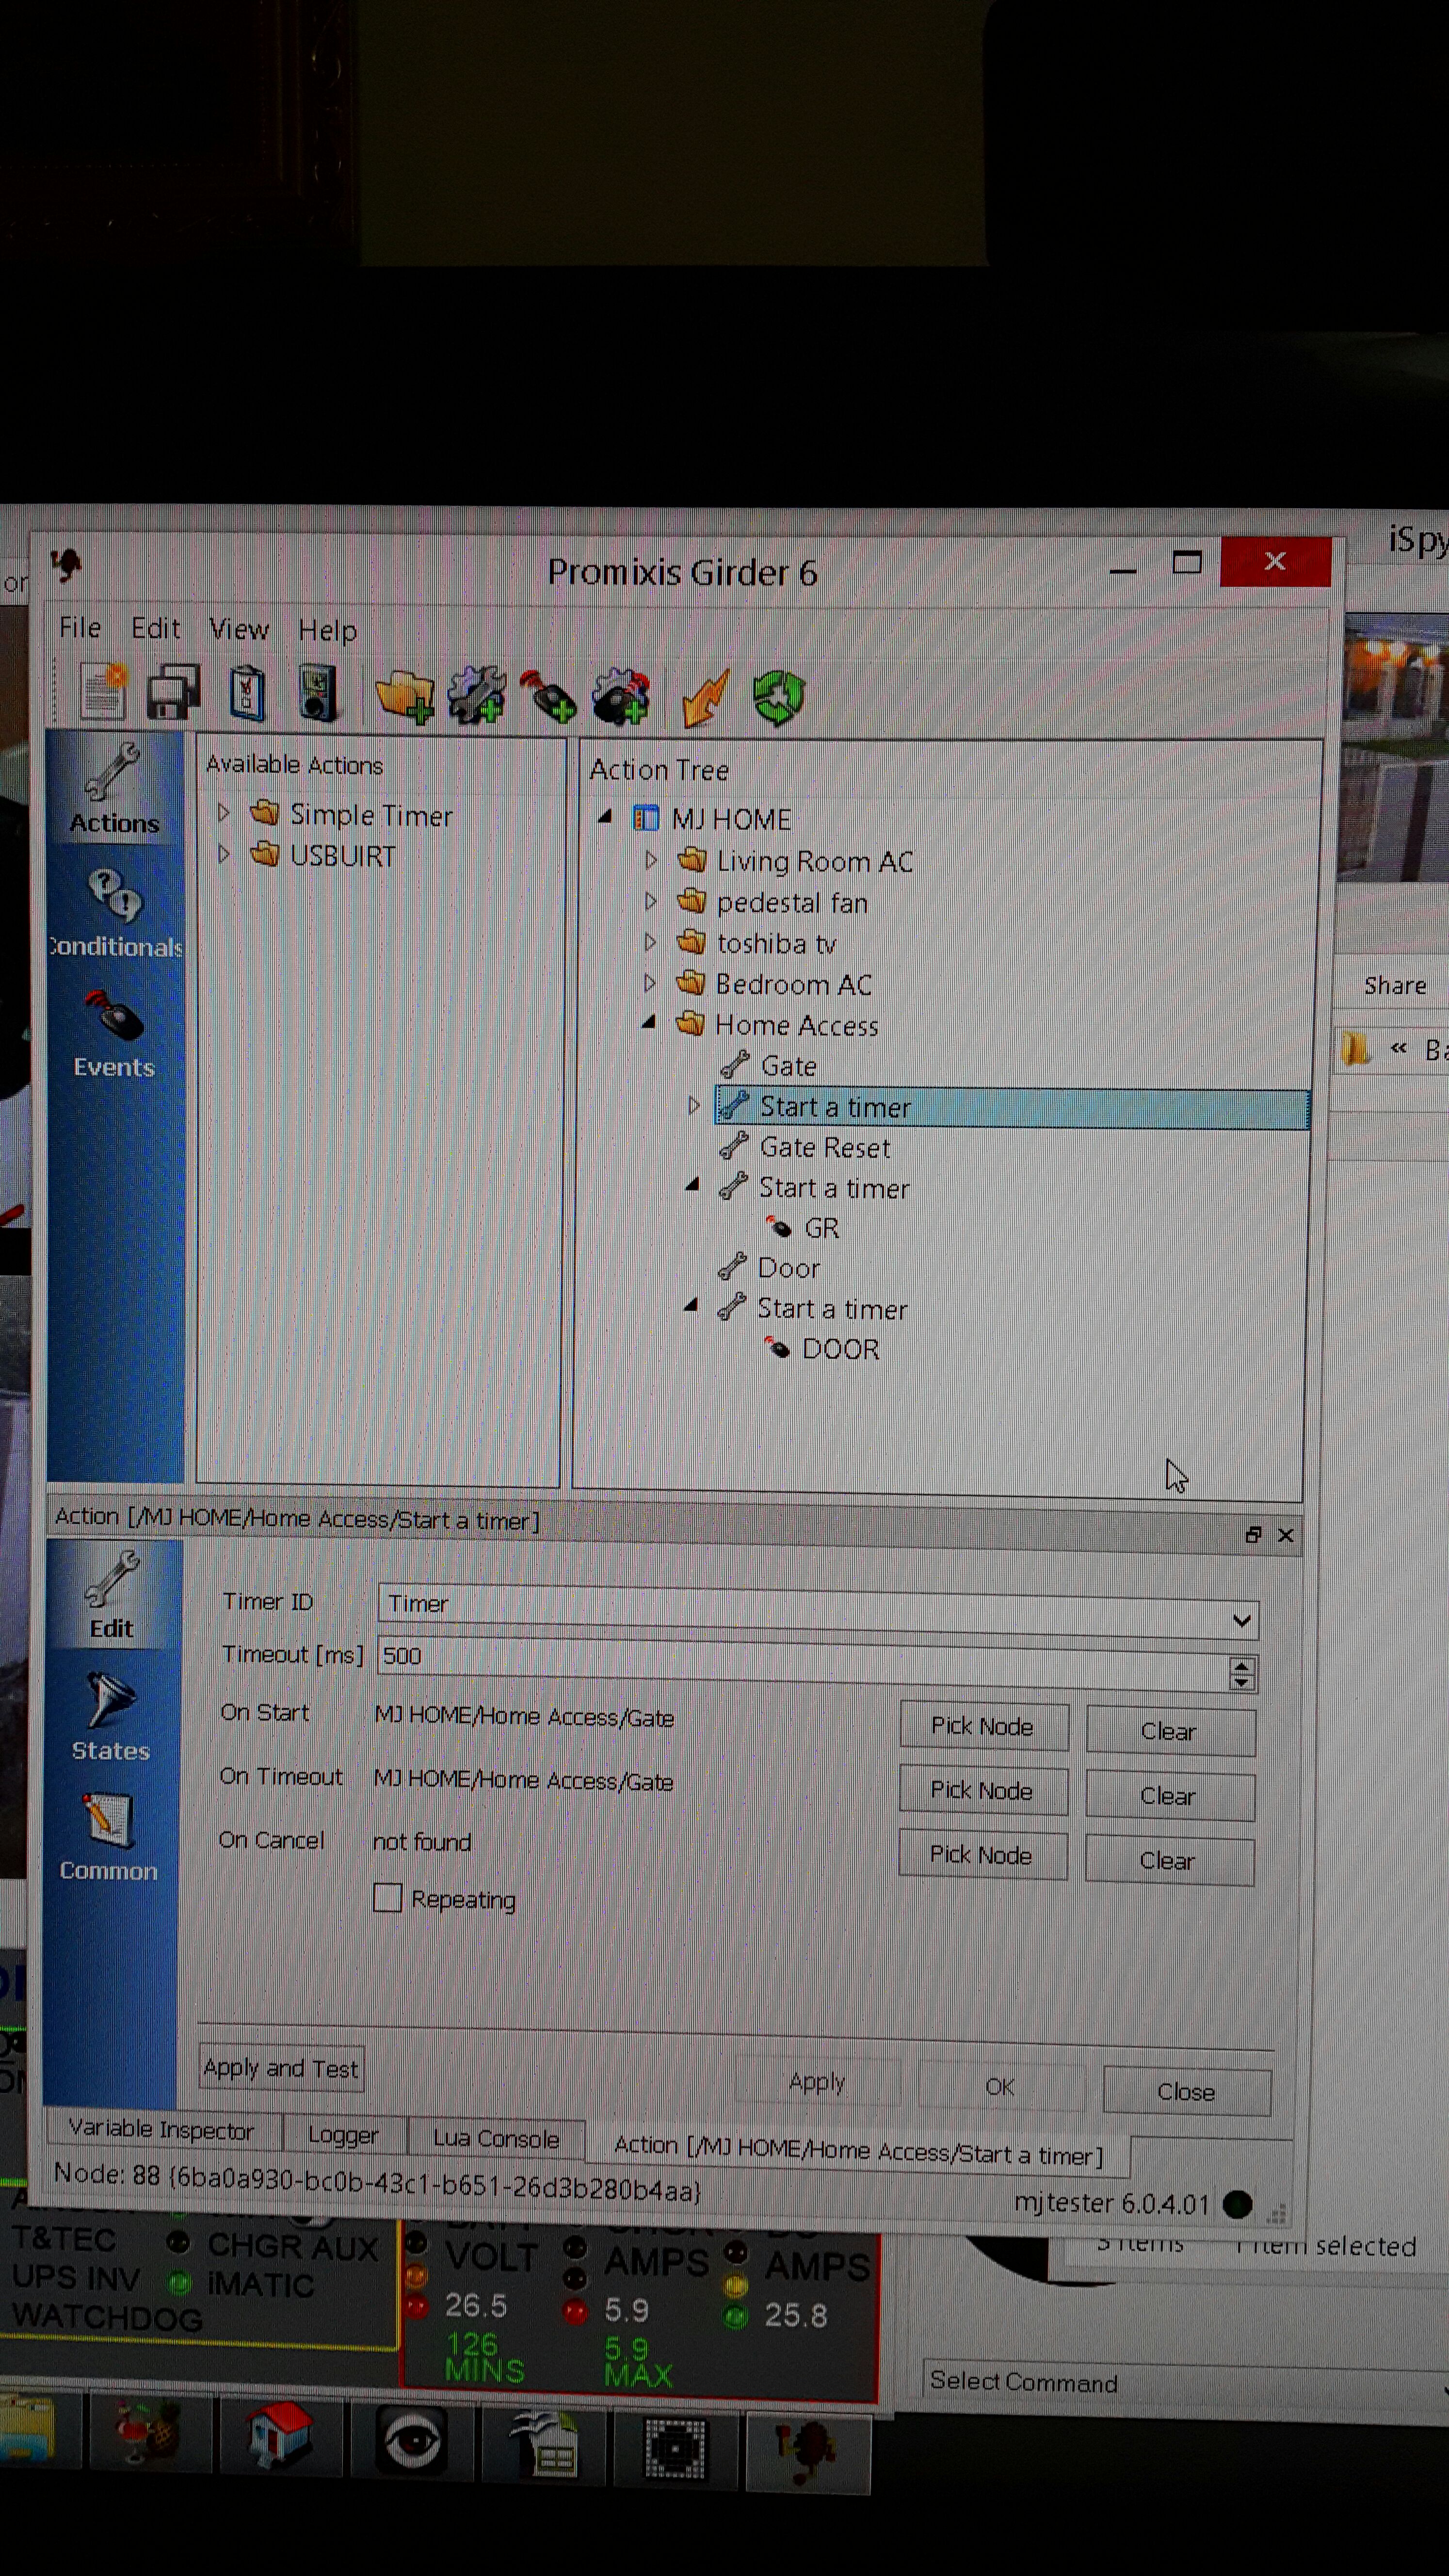Switch to the Logger tab
Viewport: 1449px width, 2576px height.
click(x=343, y=2135)
